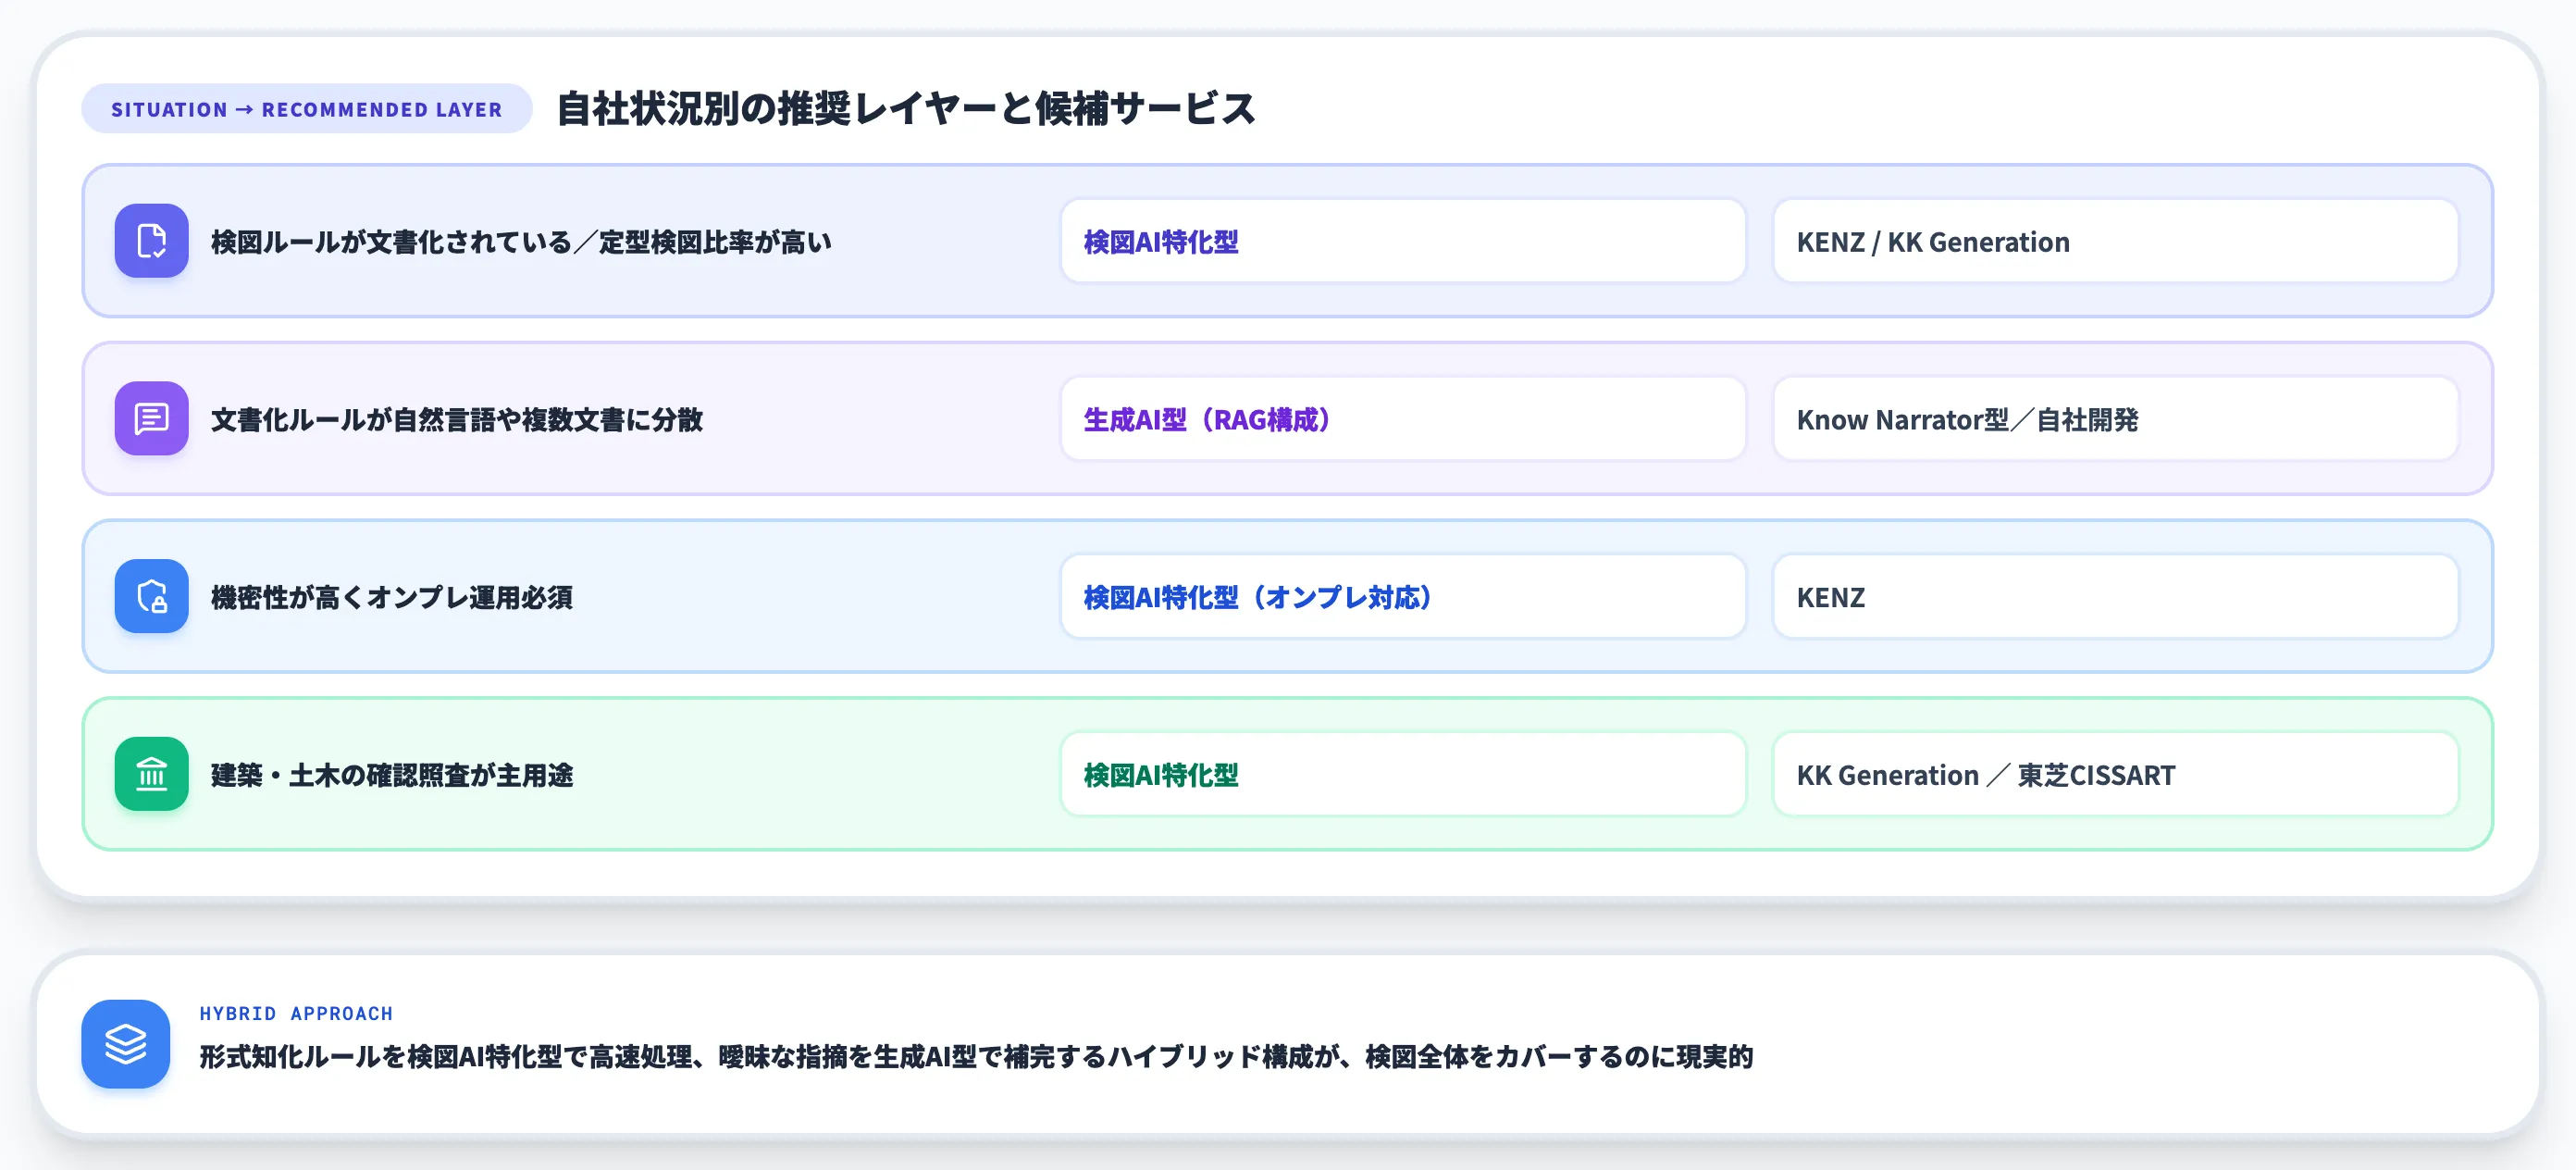
Task: Click the KK Generation ／ 東芝CISSART cell
Action: point(2115,774)
